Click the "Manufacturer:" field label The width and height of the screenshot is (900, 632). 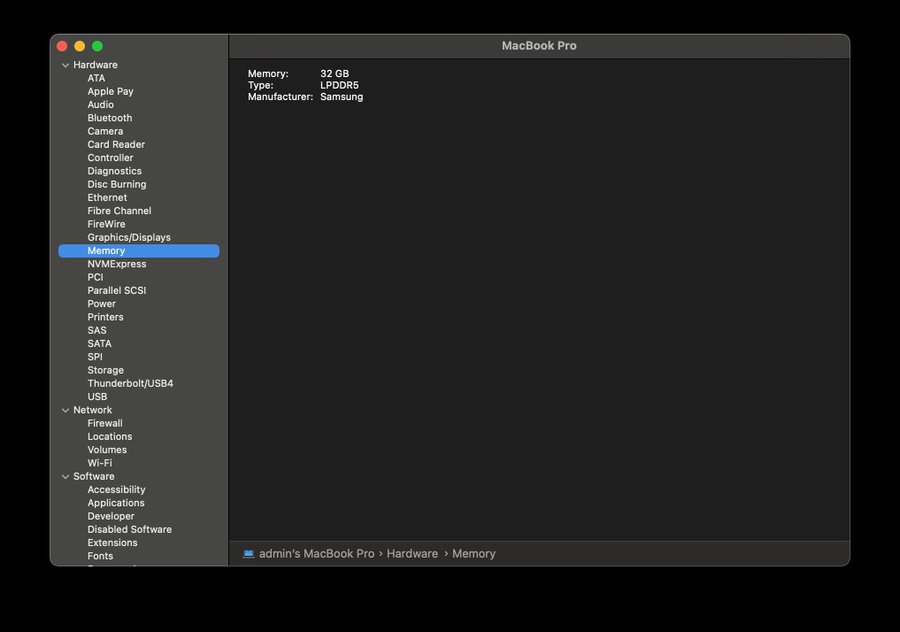click(280, 96)
